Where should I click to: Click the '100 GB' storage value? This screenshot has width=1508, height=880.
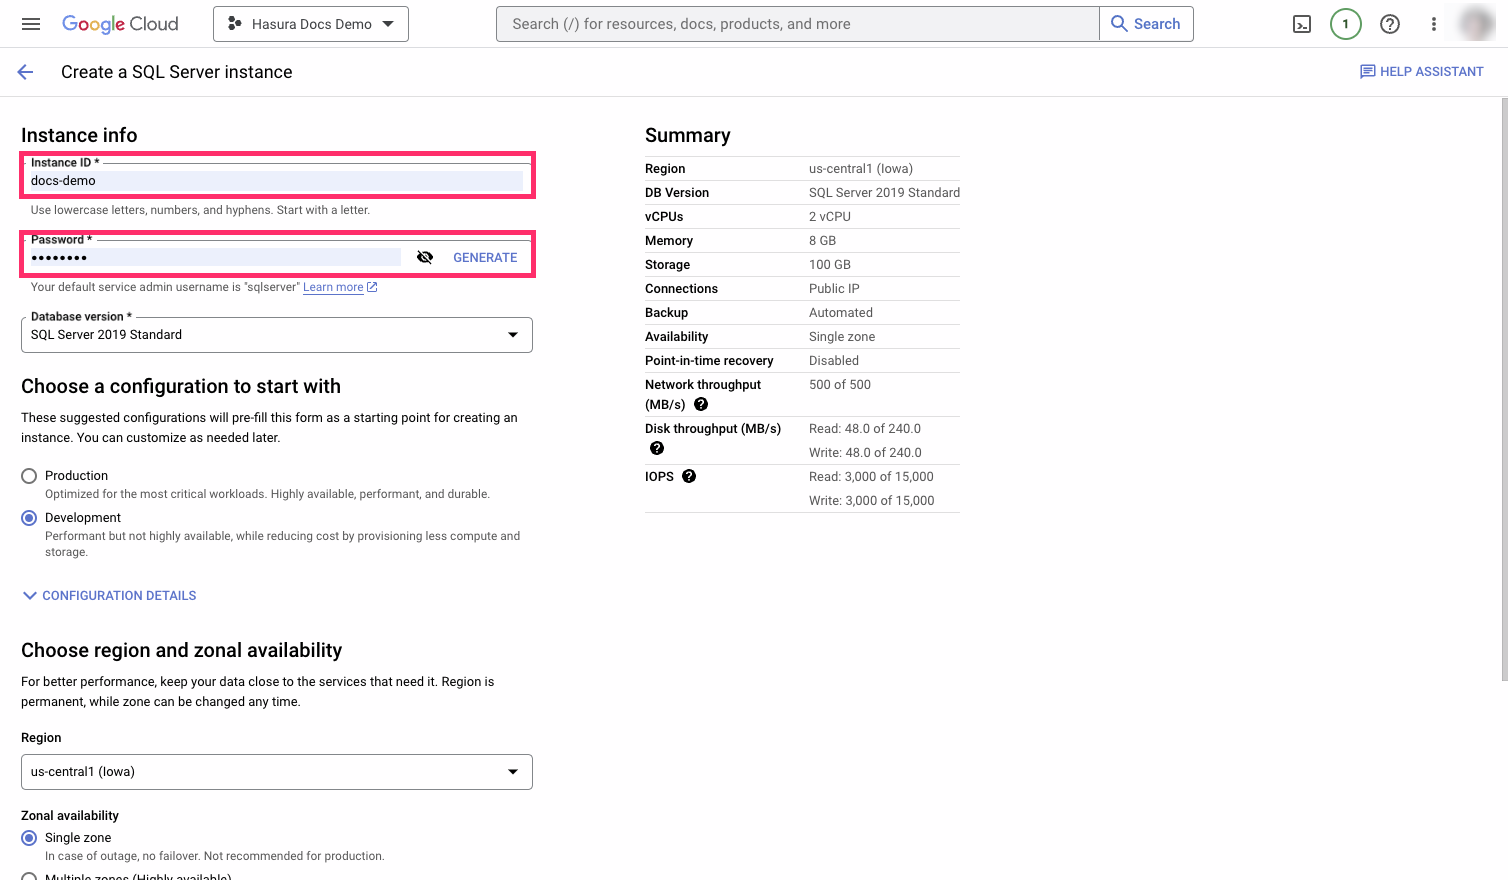coord(830,265)
